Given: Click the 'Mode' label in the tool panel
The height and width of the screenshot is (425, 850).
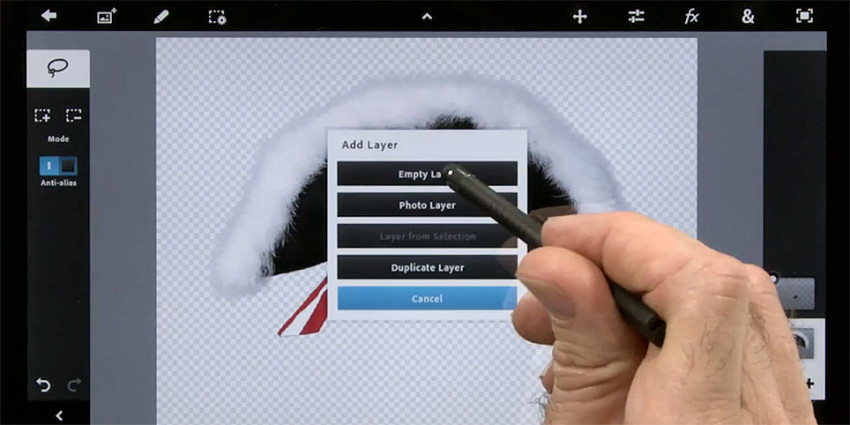Looking at the screenshot, I should tap(58, 139).
